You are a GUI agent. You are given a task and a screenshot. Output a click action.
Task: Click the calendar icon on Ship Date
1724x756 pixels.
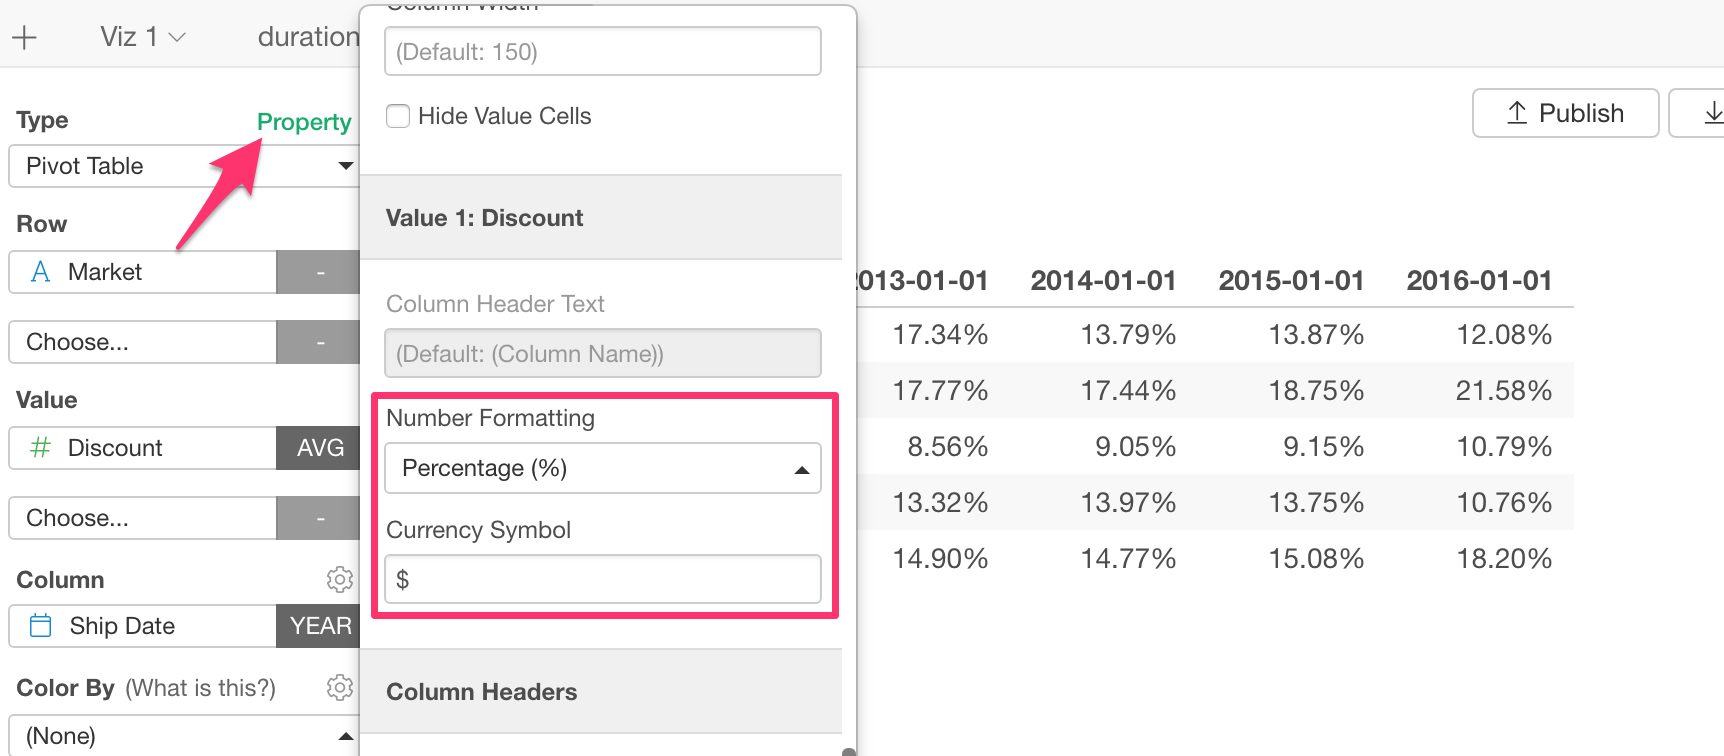[41, 626]
